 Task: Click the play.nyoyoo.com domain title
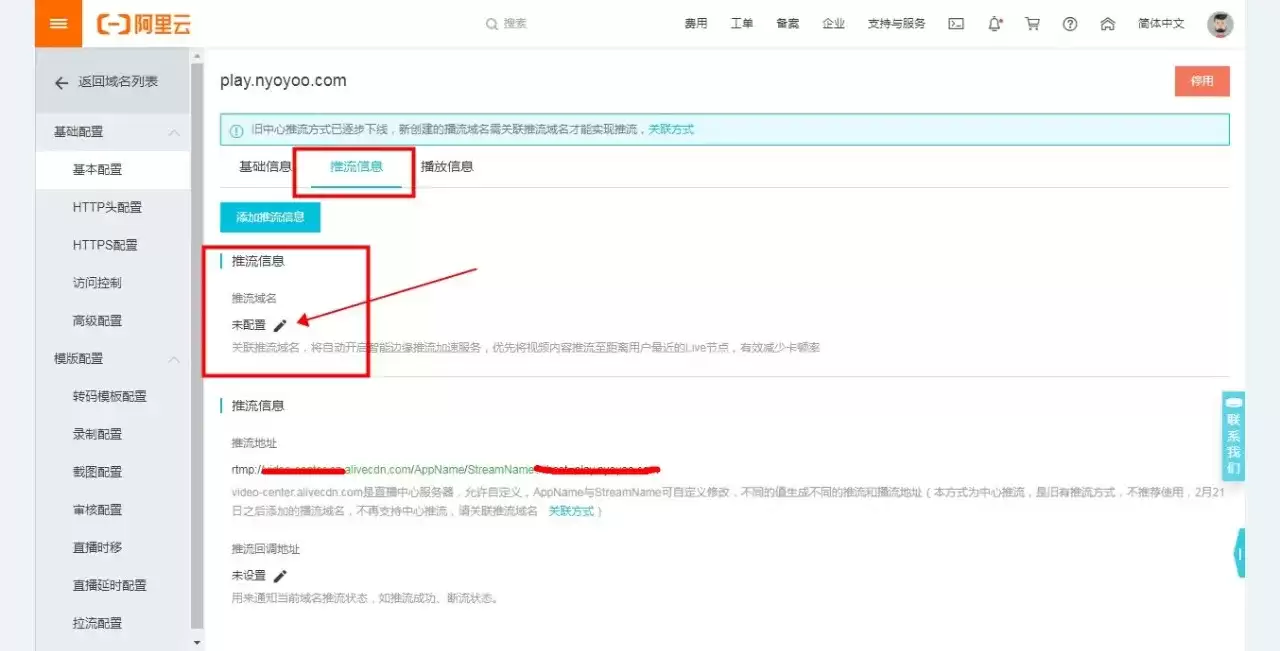[x=283, y=81]
